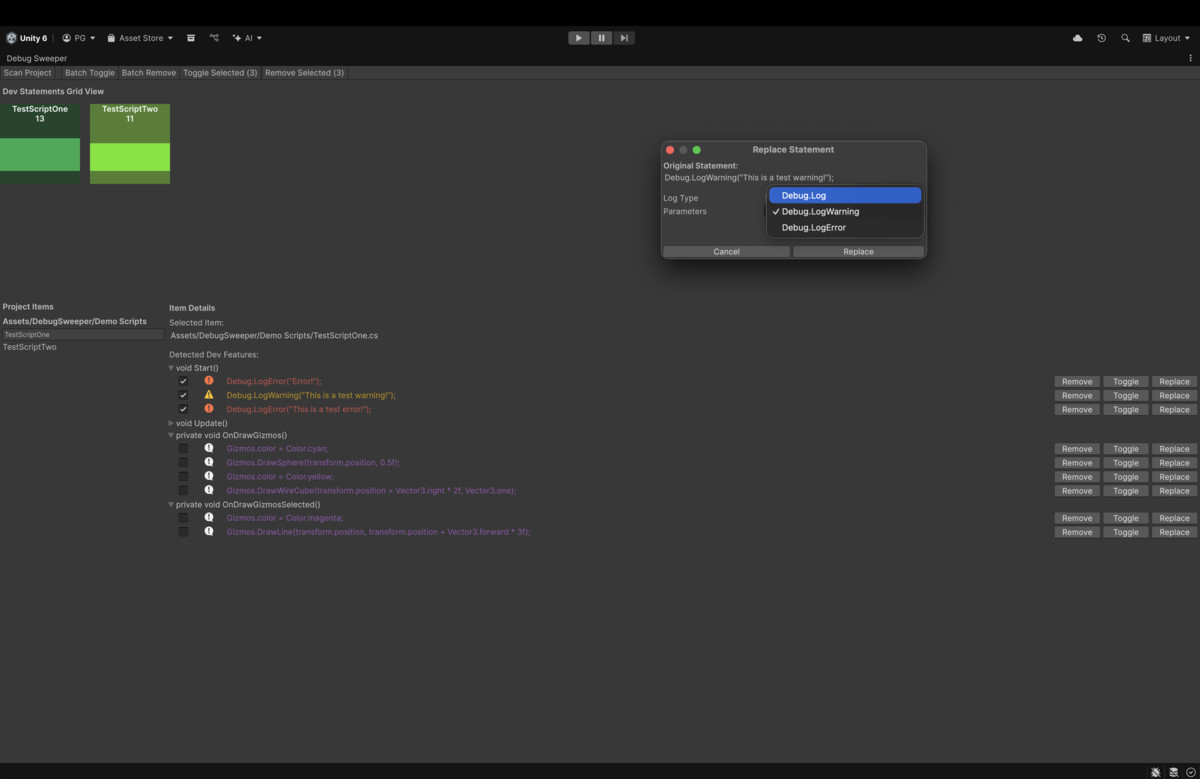Click Remove for the Gizmos.DrawLine row
This screenshot has width=1200, height=779.
tap(1077, 532)
